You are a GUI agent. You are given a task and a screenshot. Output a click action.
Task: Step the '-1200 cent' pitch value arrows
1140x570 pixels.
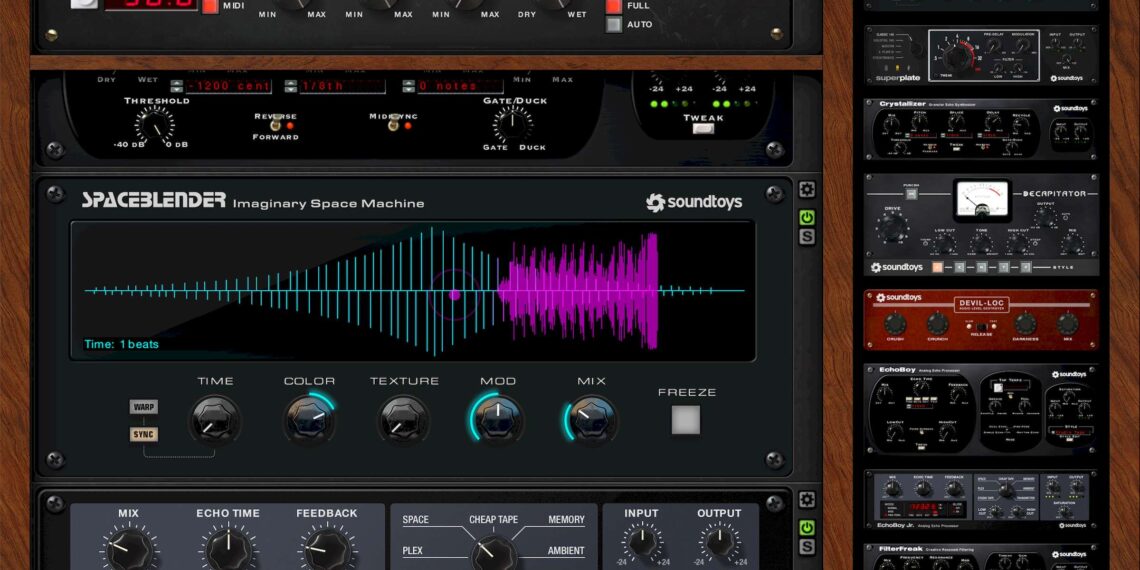coord(177,86)
